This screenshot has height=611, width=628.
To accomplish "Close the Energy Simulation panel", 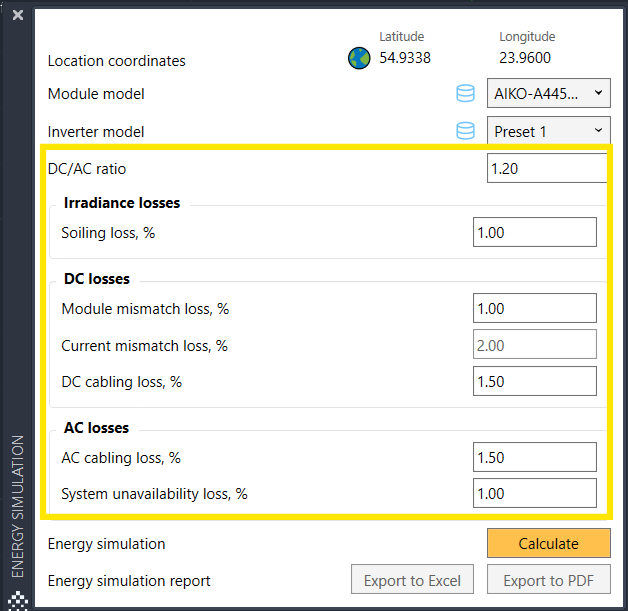I will click(x=17, y=15).
